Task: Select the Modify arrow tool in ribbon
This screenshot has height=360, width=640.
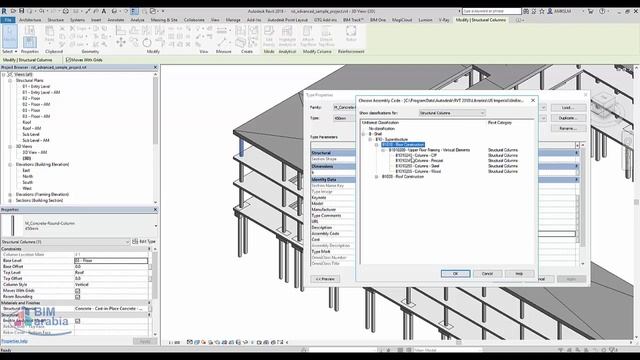Action: (9, 36)
